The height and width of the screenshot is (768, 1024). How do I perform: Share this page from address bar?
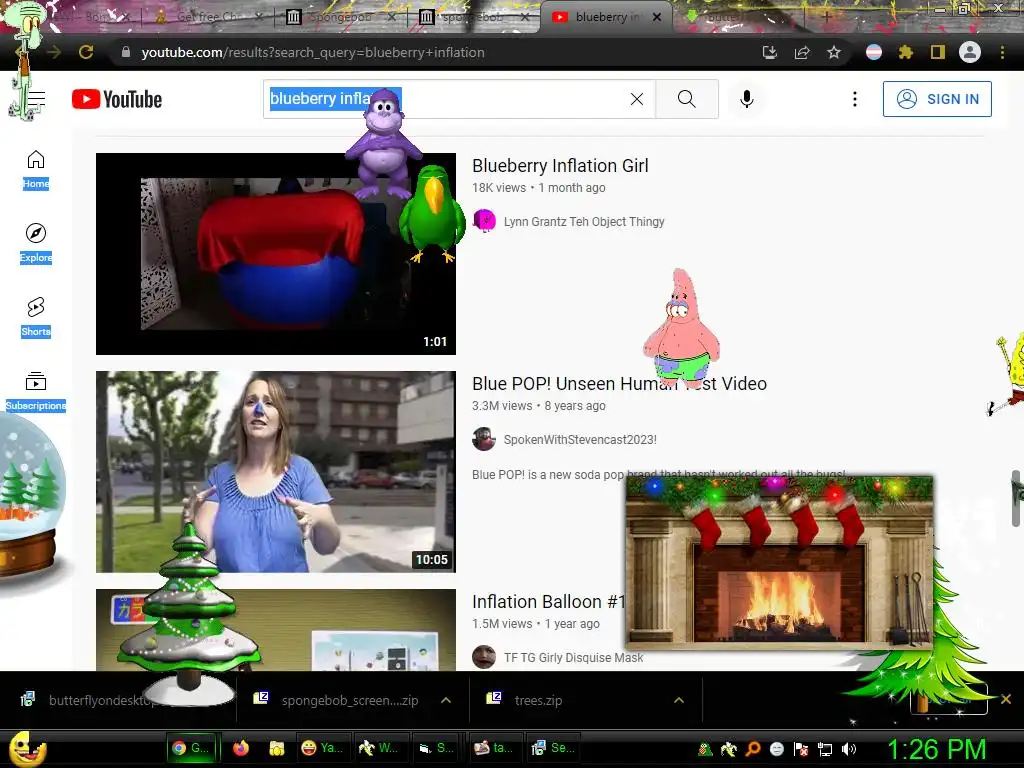pyautogui.click(x=802, y=52)
